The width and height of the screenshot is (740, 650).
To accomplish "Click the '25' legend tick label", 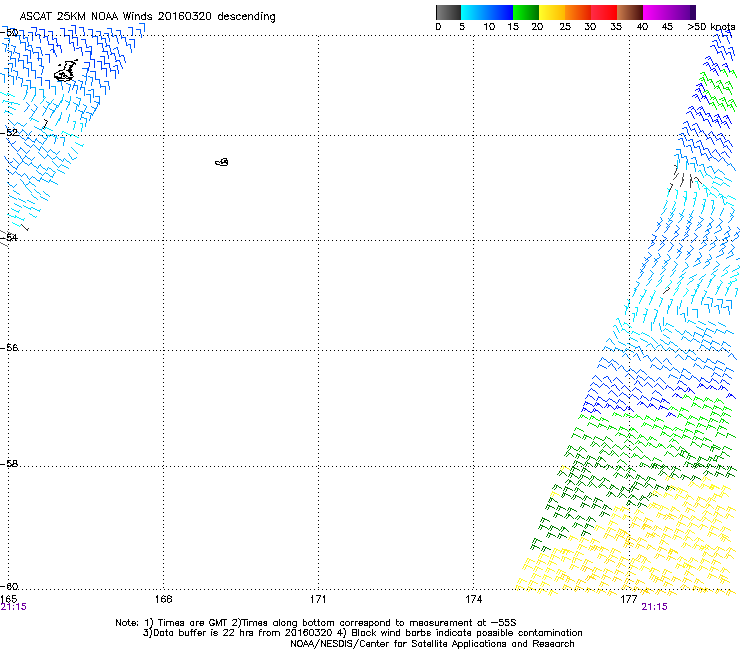I will coord(565,27).
